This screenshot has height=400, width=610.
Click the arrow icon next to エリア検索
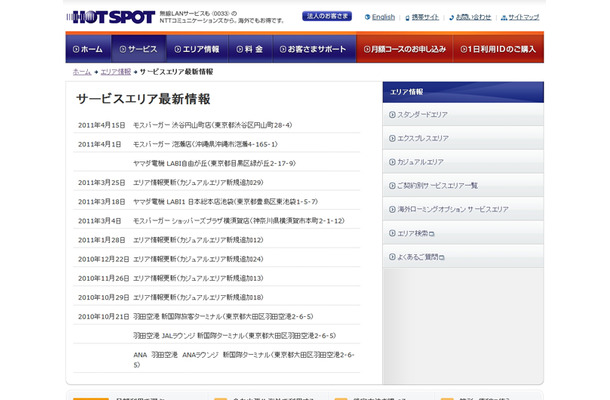392,233
